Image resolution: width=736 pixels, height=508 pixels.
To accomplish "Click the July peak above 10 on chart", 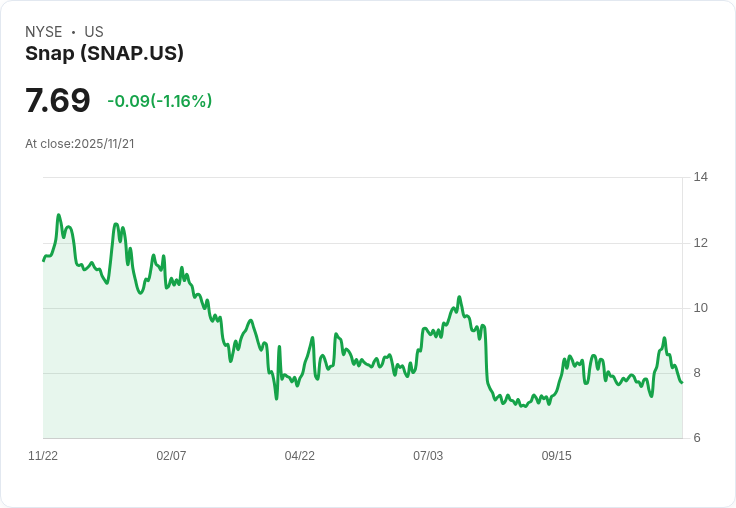I will [x=459, y=297].
